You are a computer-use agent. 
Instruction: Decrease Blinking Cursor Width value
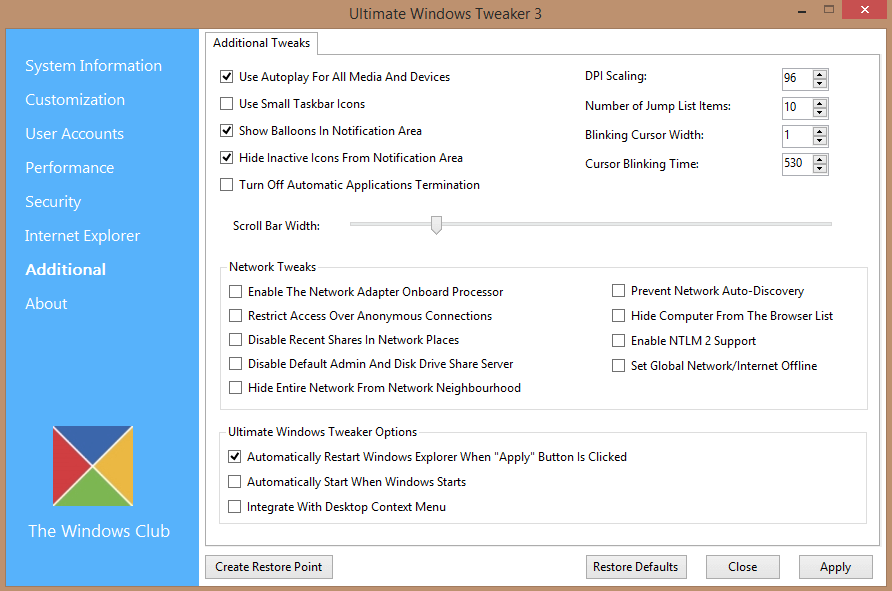click(x=819, y=140)
